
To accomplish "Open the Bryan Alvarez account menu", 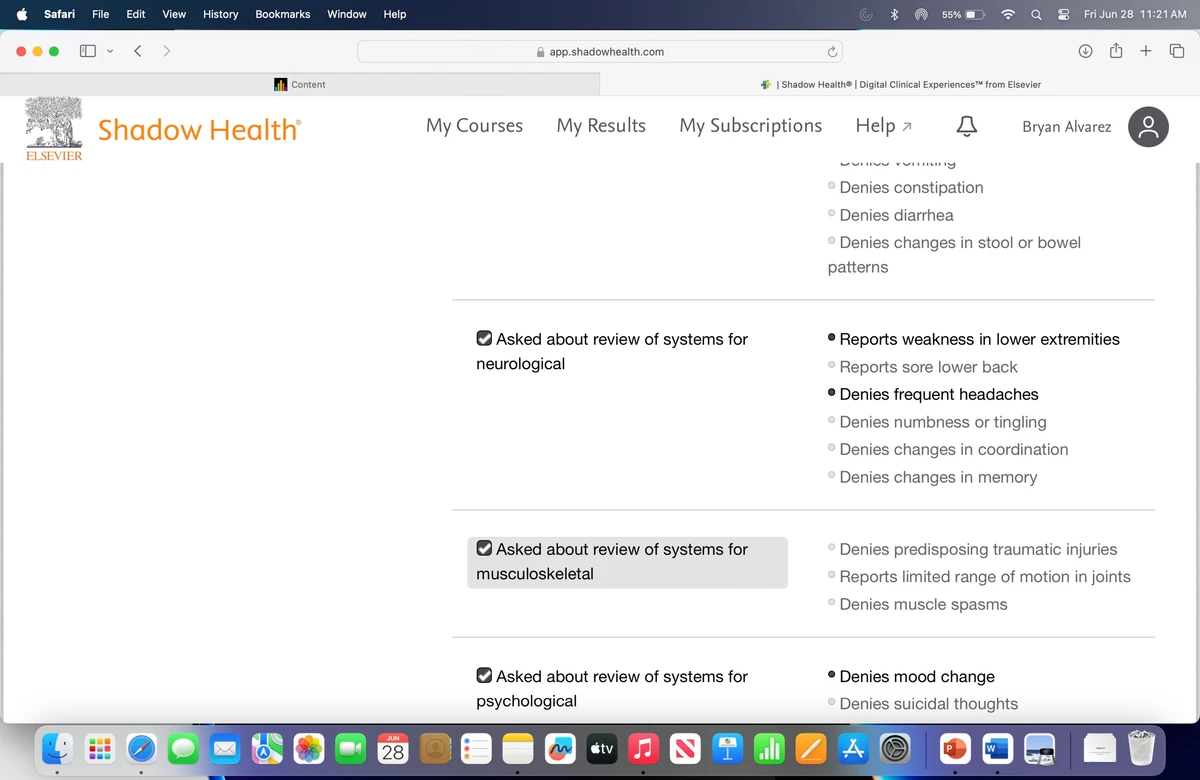I will 1066,127.
